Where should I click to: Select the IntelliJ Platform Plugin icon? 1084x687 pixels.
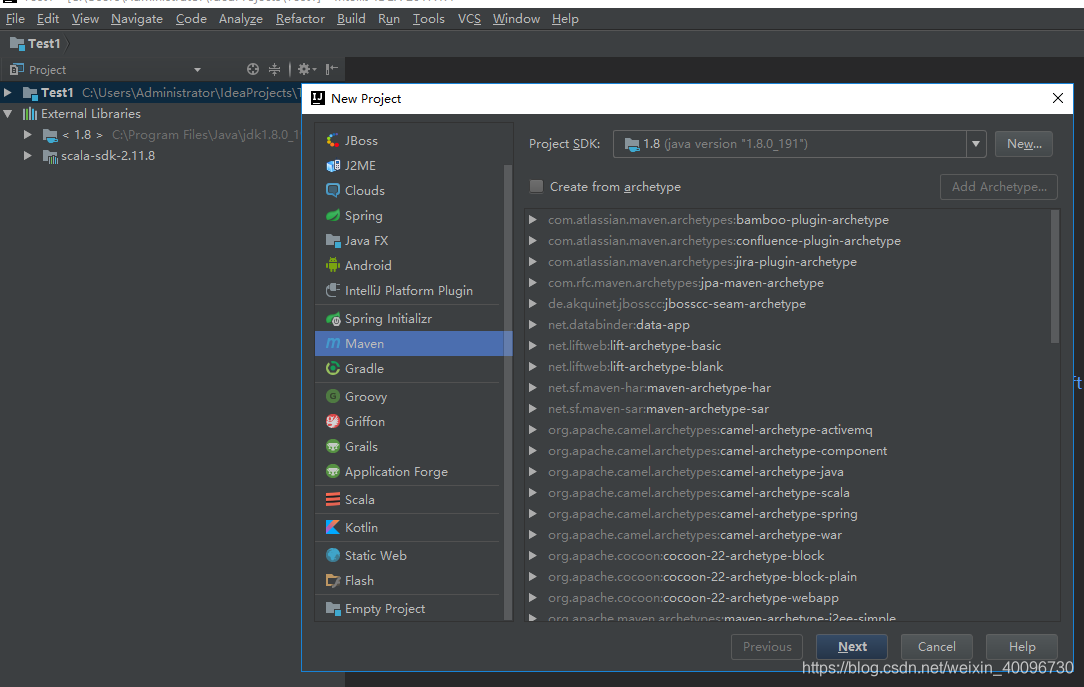pos(333,290)
